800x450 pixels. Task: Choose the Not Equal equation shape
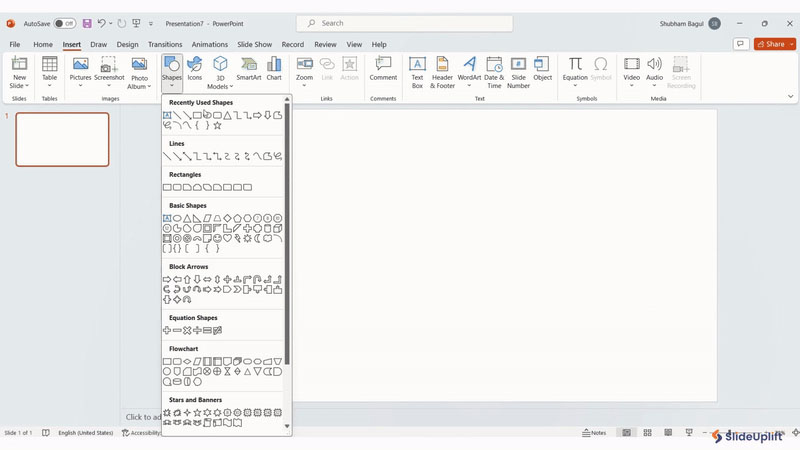click(x=217, y=331)
